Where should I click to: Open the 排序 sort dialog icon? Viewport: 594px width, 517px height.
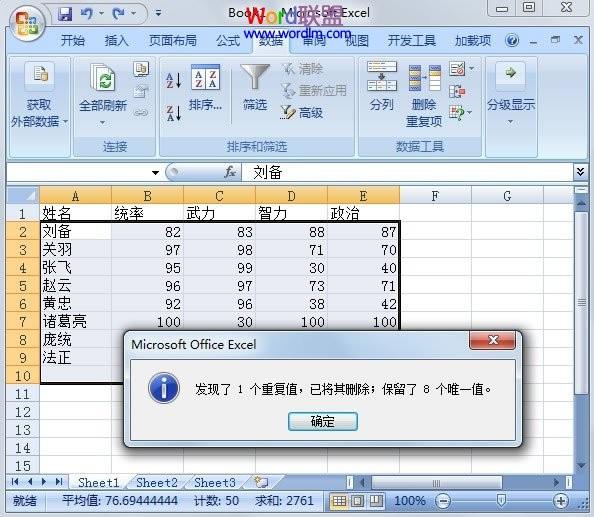[205, 88]
